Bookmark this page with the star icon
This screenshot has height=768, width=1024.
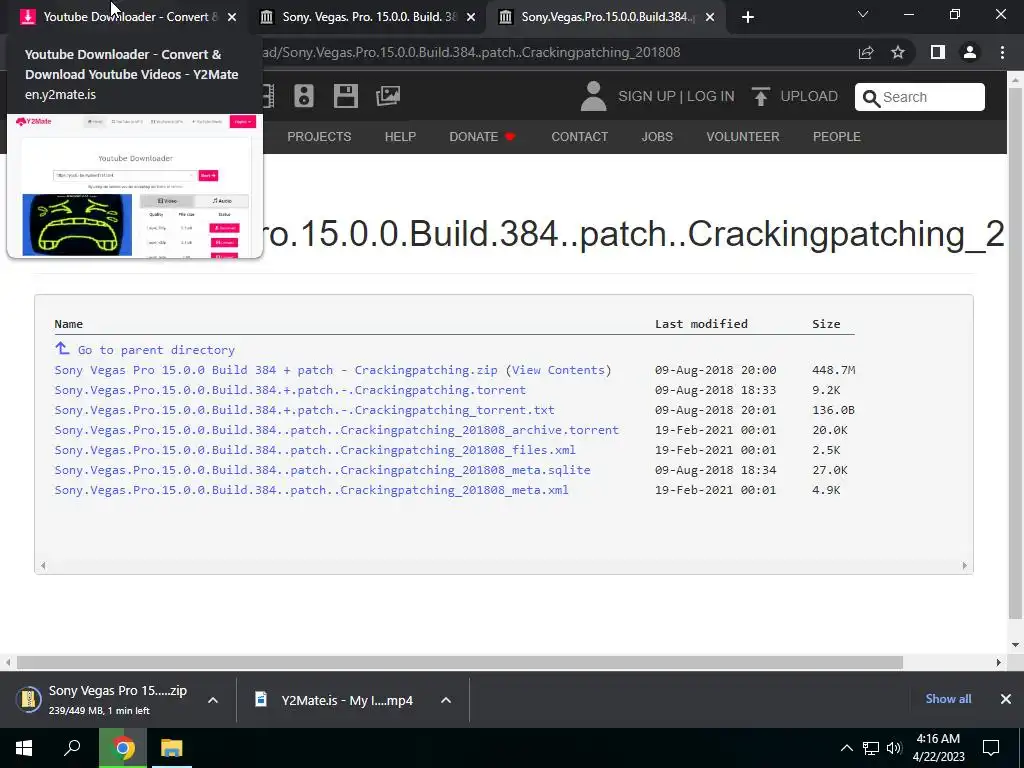tap(898, 52)
